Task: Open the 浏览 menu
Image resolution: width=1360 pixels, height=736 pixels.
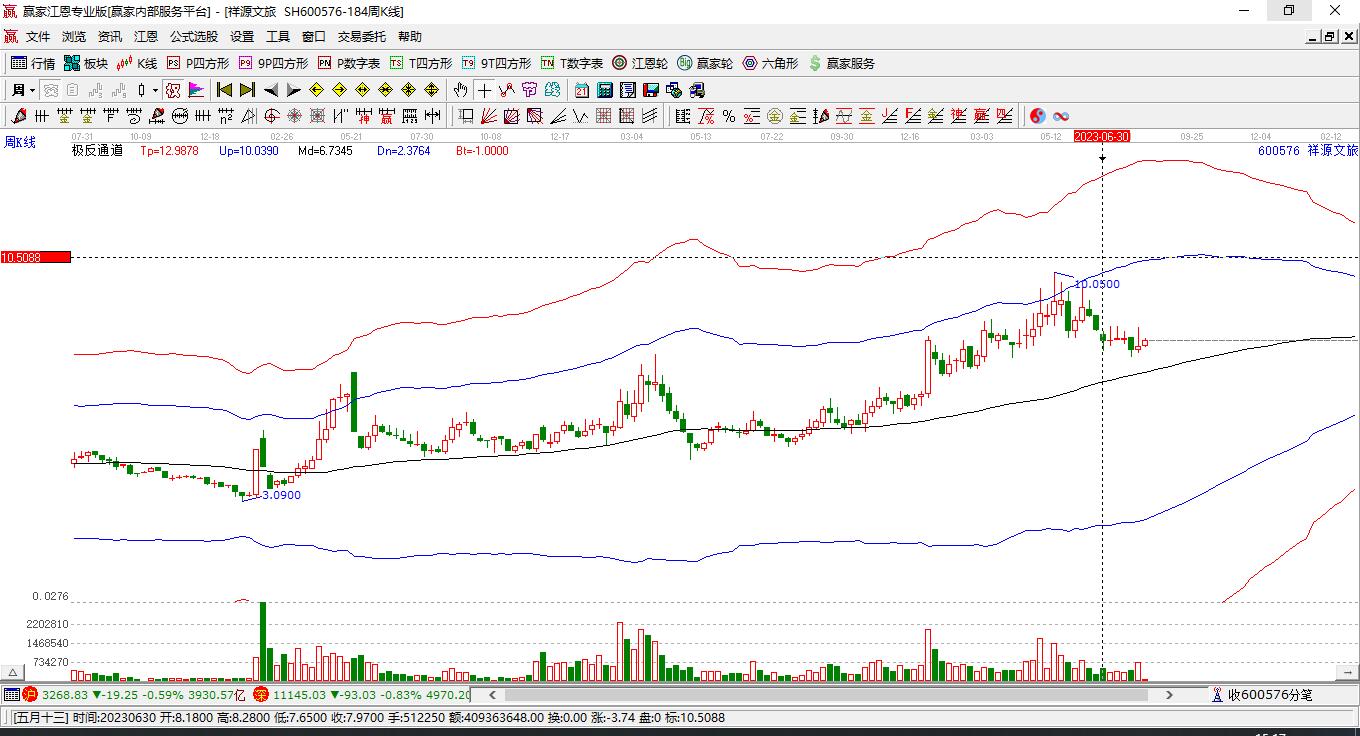Action: click(x=74, y=37)
